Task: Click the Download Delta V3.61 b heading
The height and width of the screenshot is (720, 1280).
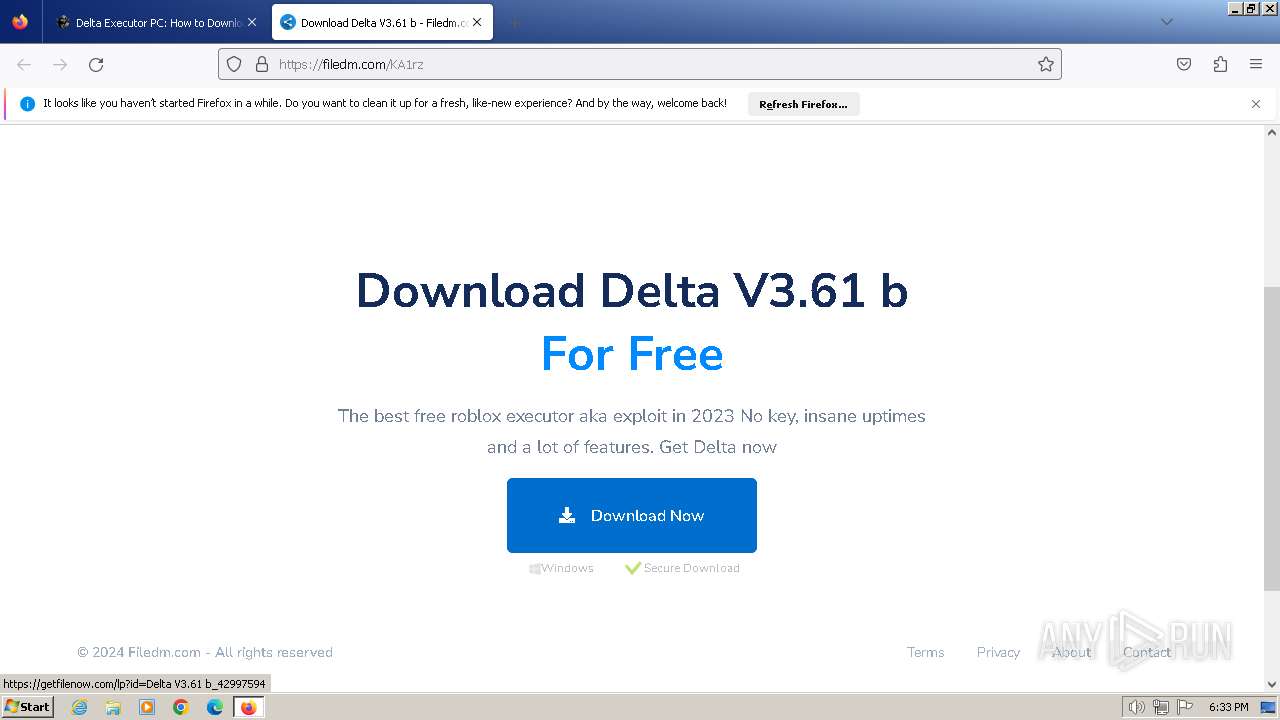Action: coord(632,291)
